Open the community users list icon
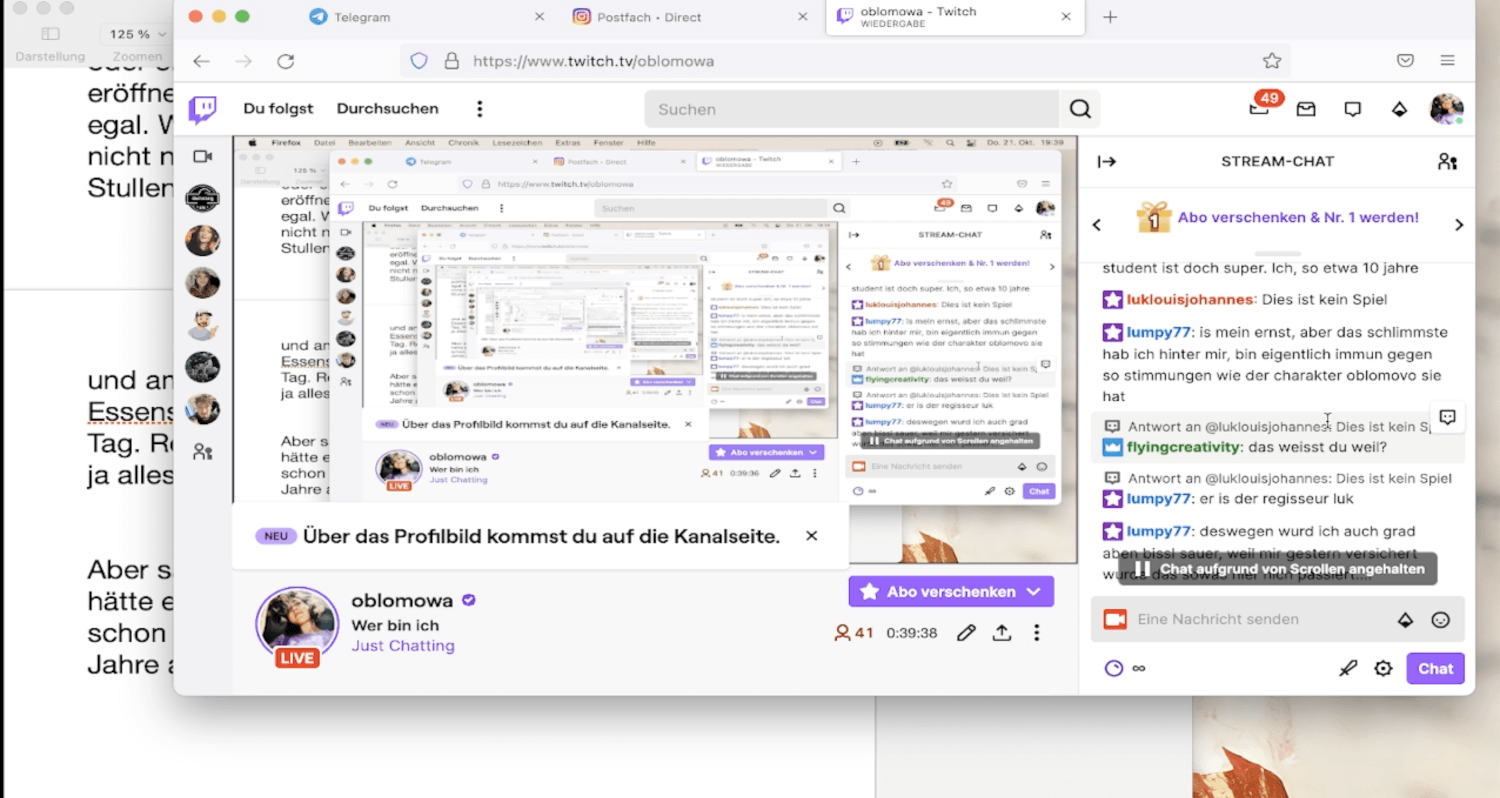Image resolution: width=1500 pixels, height=798 pixels. point(1446,162)
